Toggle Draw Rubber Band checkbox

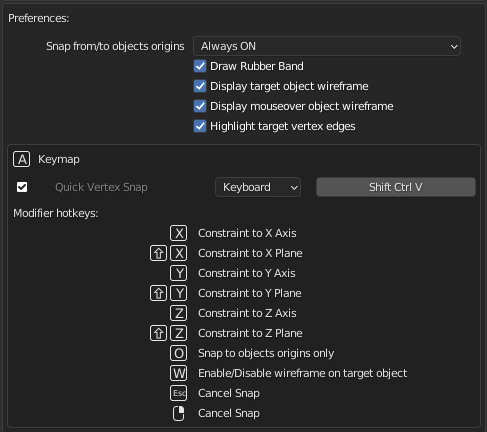(x=200, y=66)
